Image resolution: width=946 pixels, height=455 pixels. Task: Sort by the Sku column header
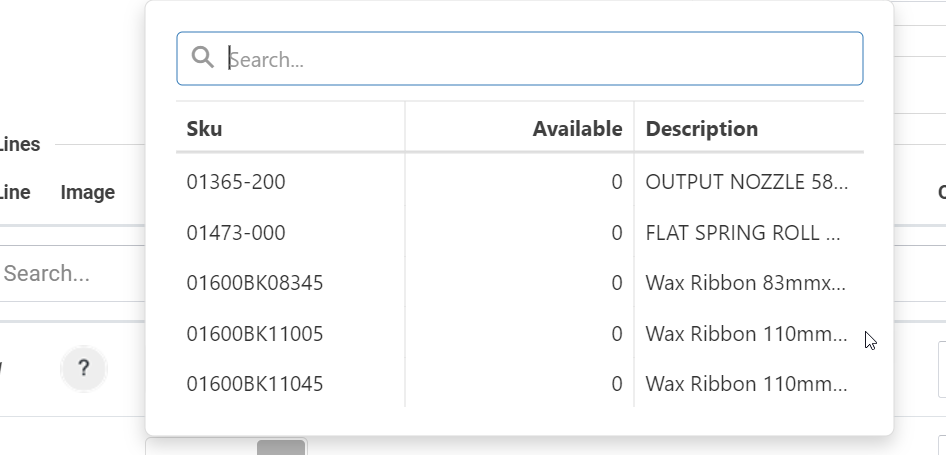(205, 129)
